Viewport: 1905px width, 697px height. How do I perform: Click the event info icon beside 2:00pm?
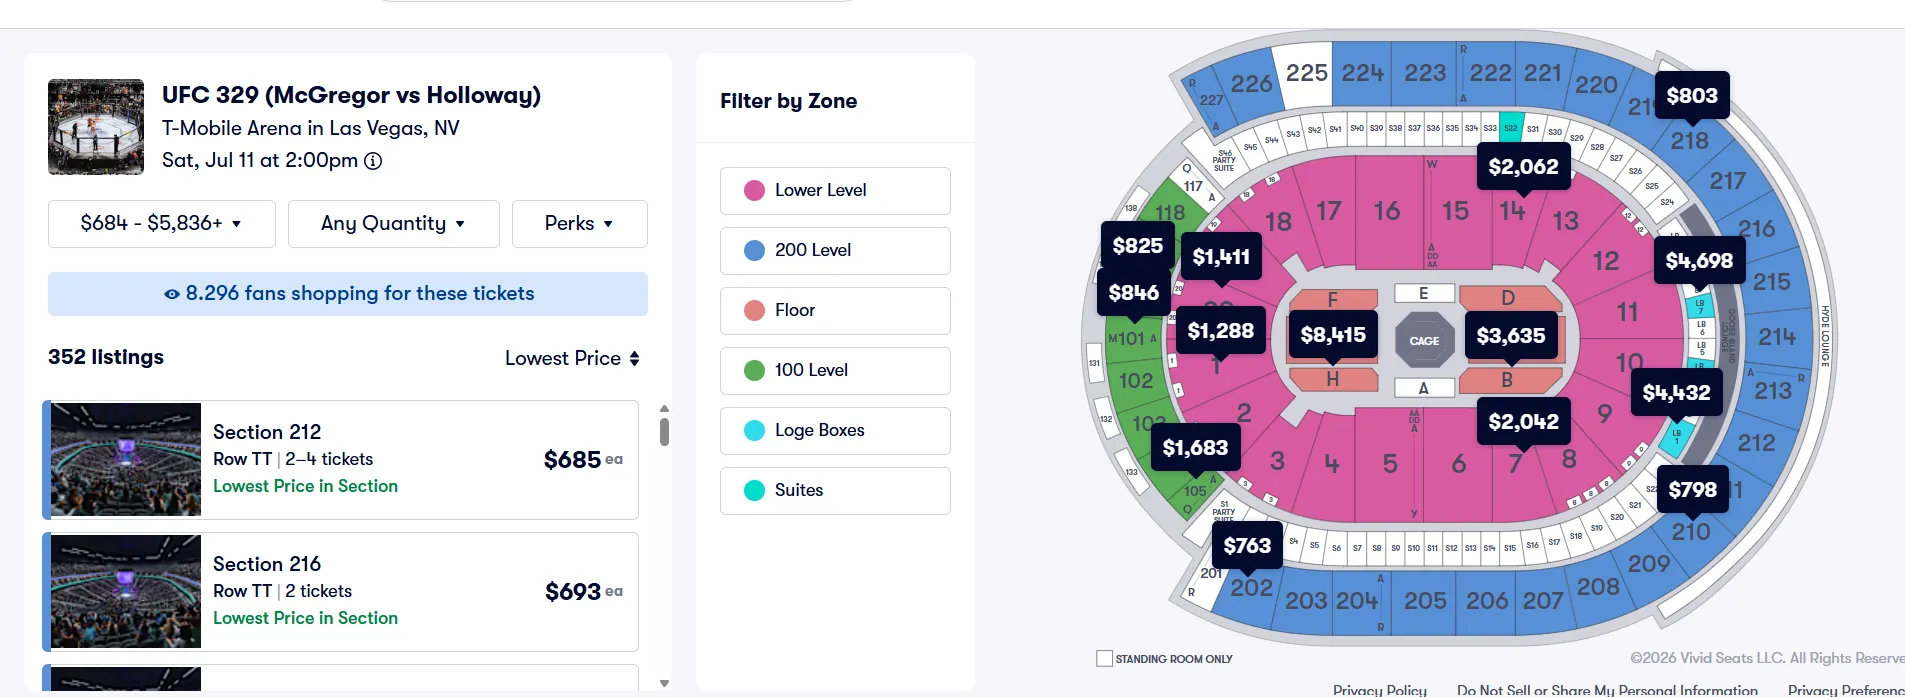tap(373, 161)
